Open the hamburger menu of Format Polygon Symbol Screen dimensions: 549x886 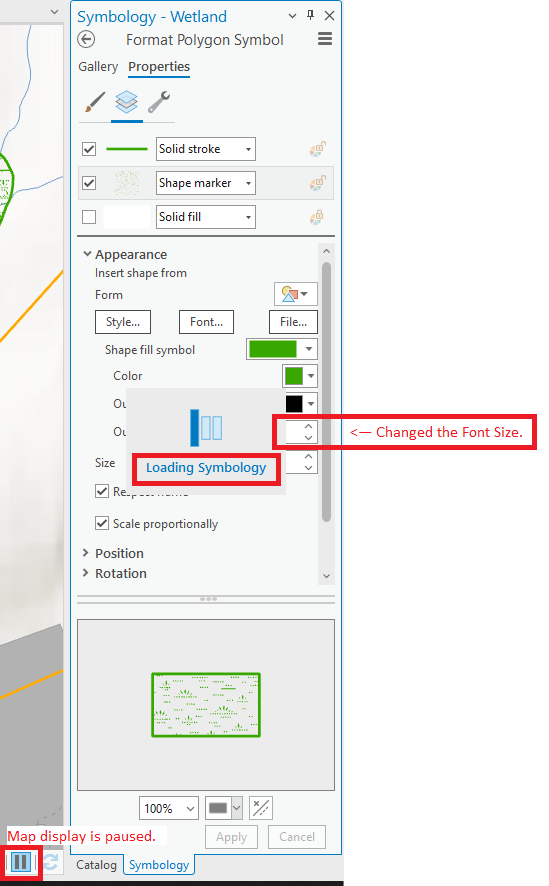pyautogui.click(x=325, y=39)
